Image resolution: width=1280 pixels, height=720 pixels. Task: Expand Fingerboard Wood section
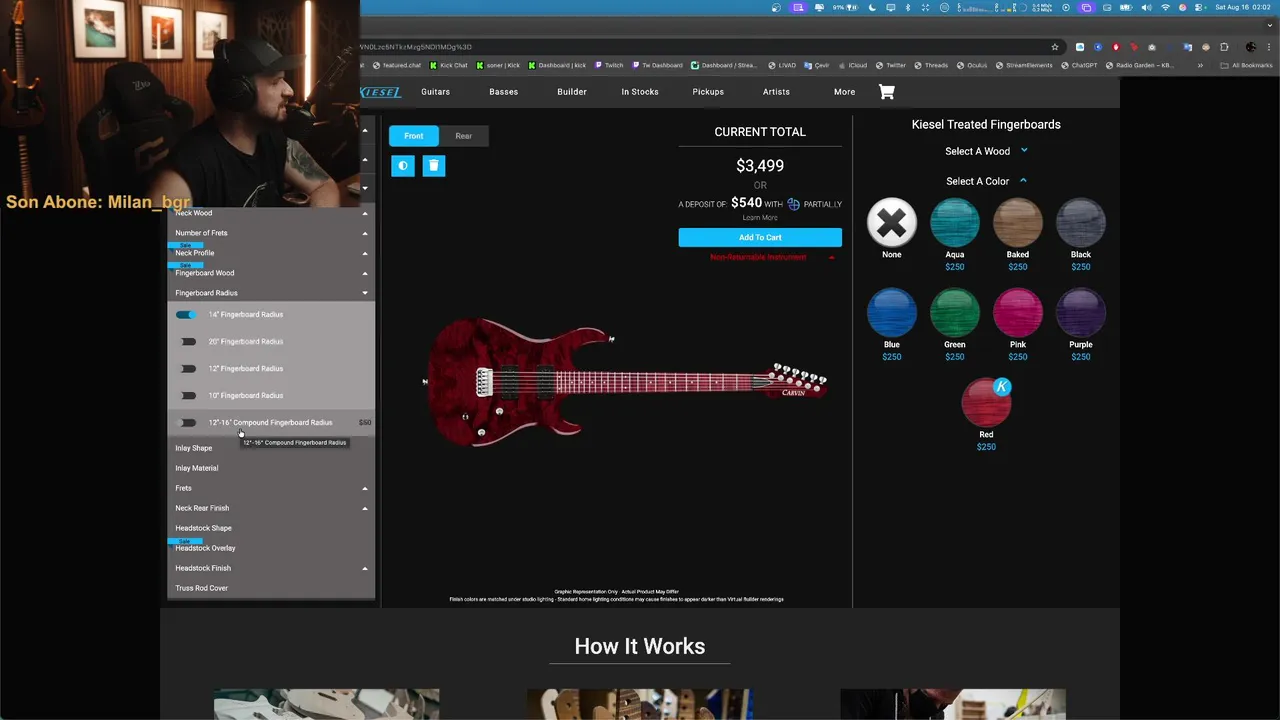pyautogui.click(x=271, y=273)
